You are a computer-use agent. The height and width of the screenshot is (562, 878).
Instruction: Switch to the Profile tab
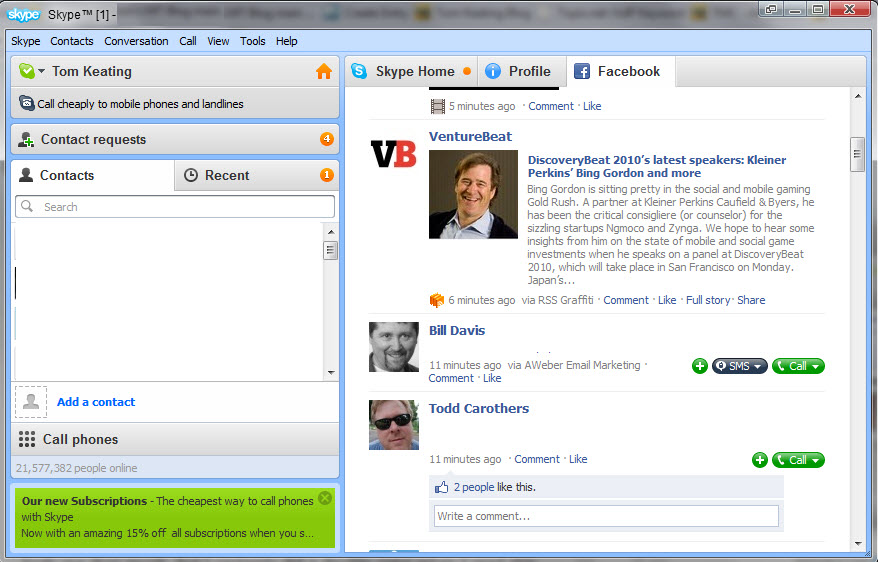click(518, 72)
